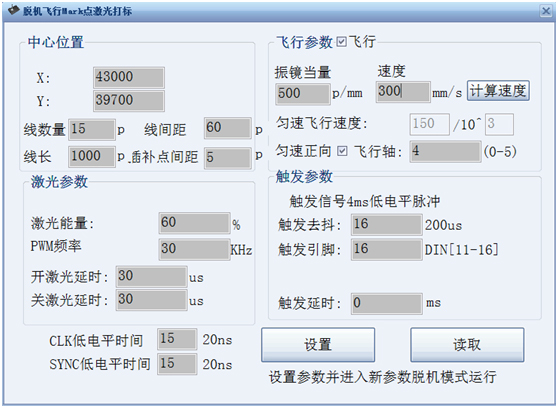Click the 计算速度 button
Image resolution: width=558 pixels, height=408 pixels.
[498, 91]
